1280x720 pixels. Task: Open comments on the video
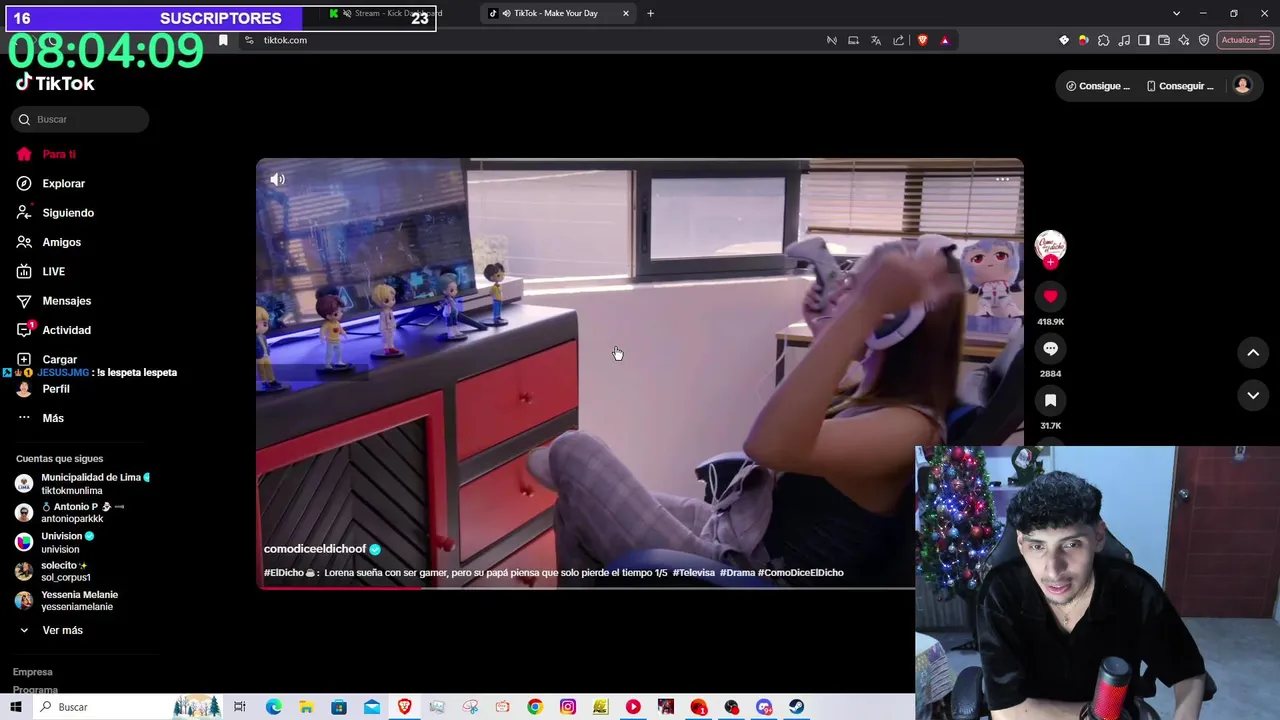(x=1050, y=348)
